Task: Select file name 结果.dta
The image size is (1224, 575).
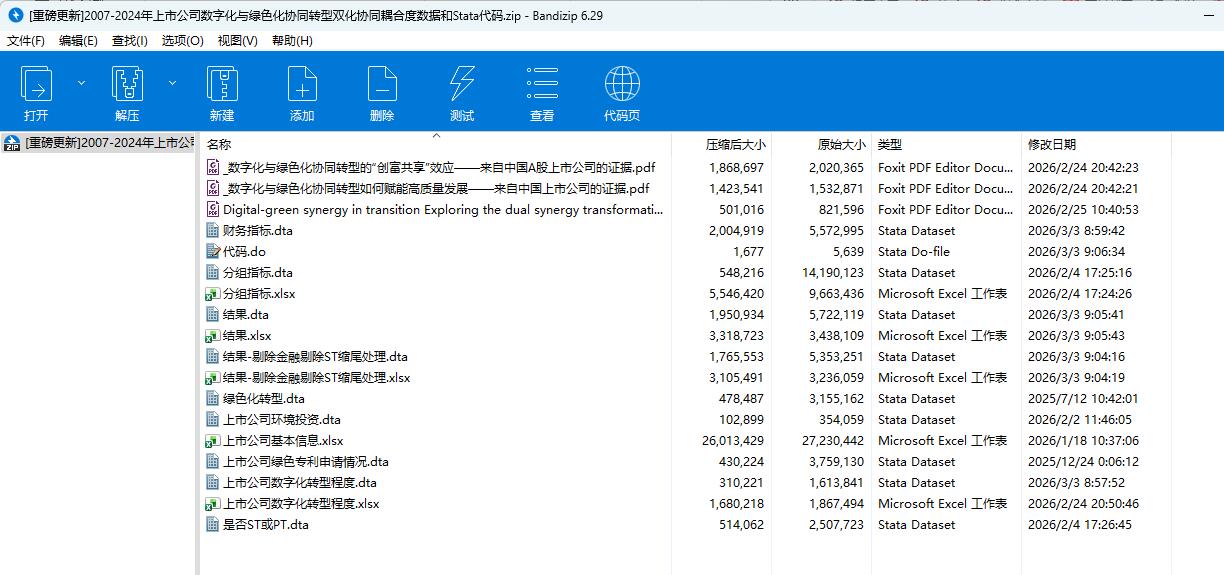Action: coord(246,315)
